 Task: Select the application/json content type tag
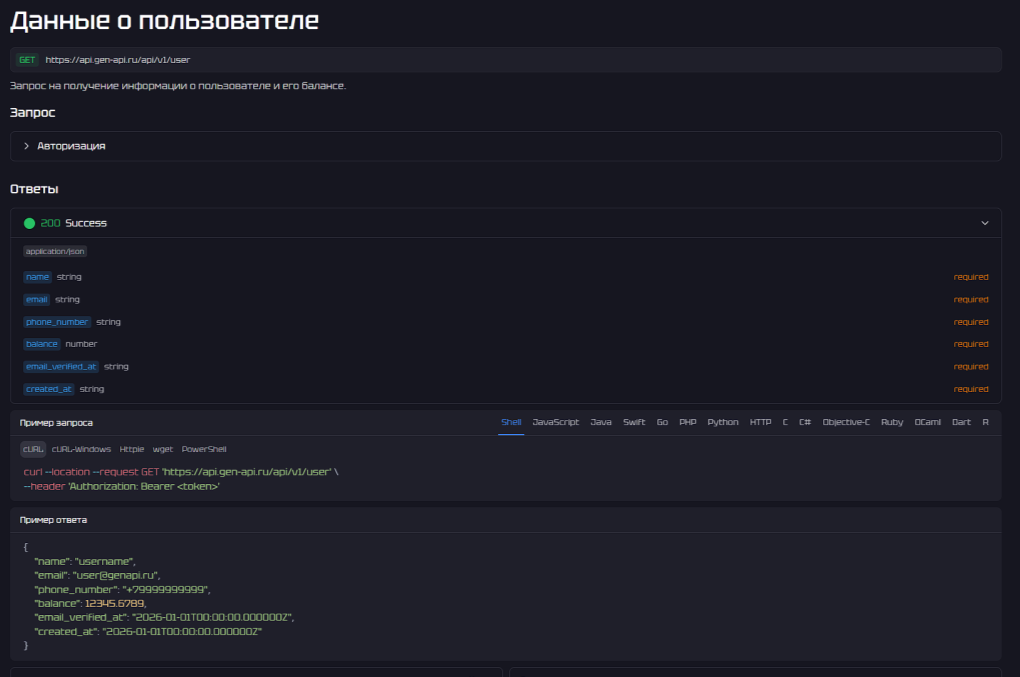click(55, 252)
